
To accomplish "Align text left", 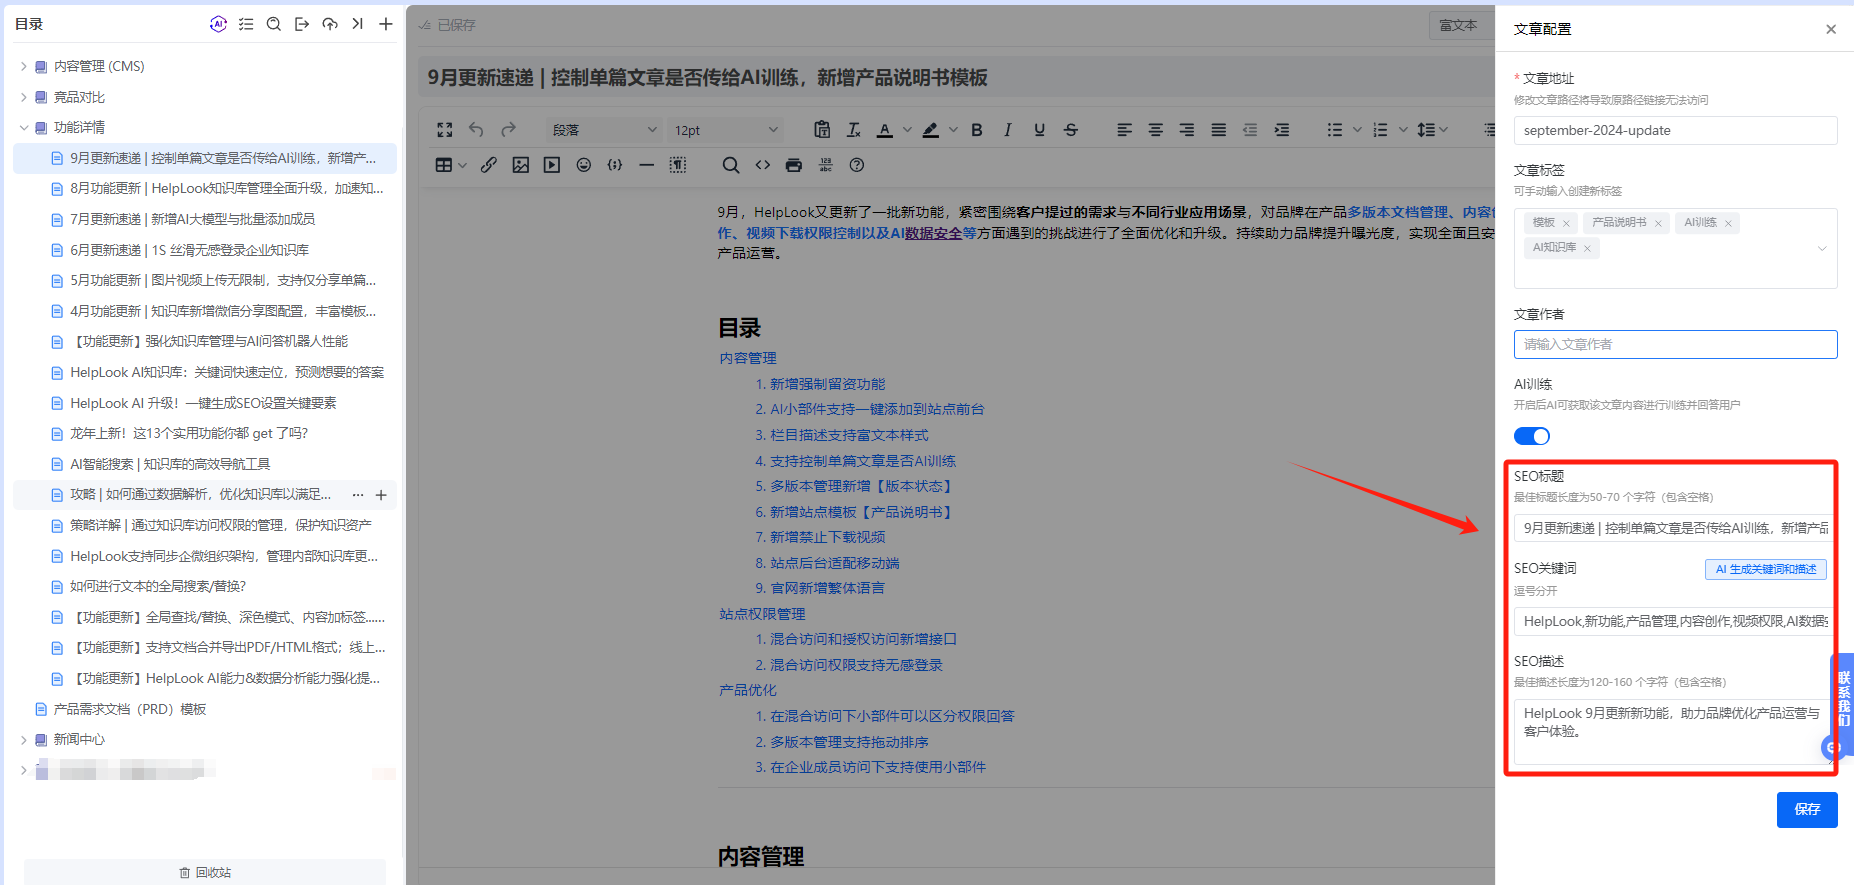I will (1125, 130).
